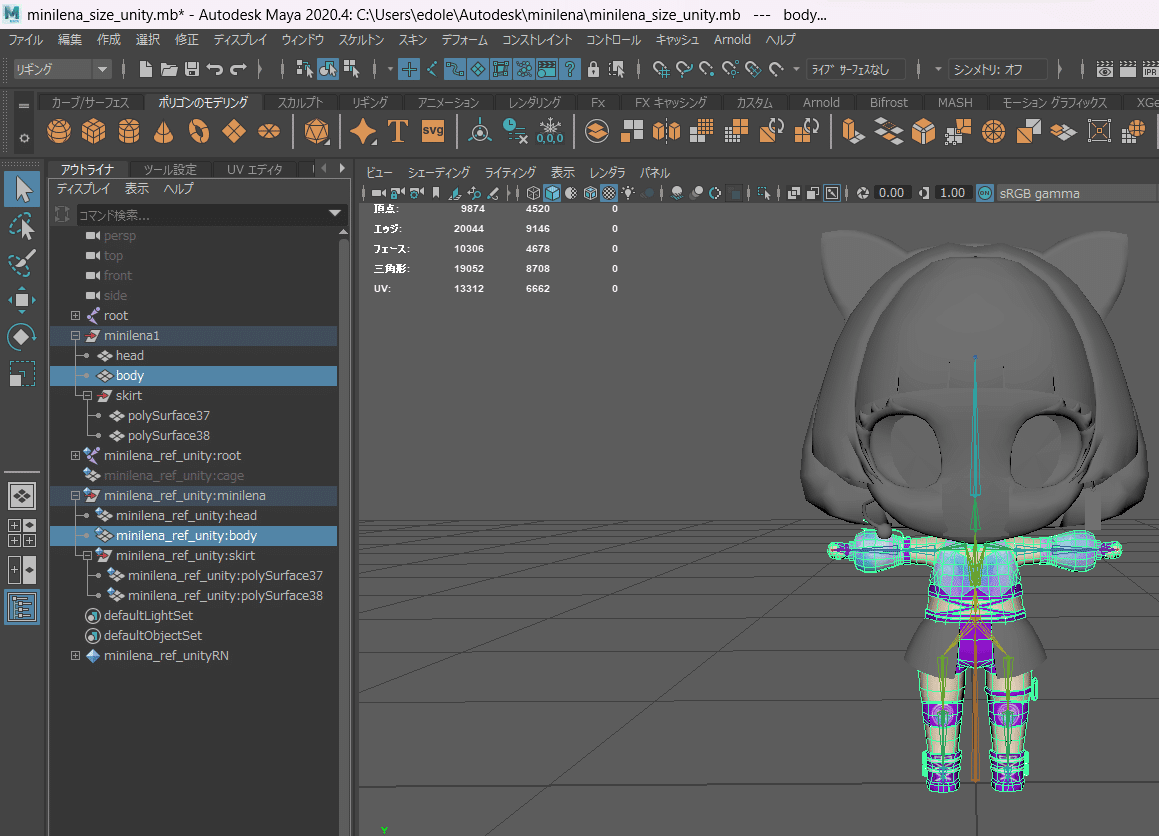
Task: Click the SVG import shelf icon
Action: pyautogui.click(x=433, y=132)
